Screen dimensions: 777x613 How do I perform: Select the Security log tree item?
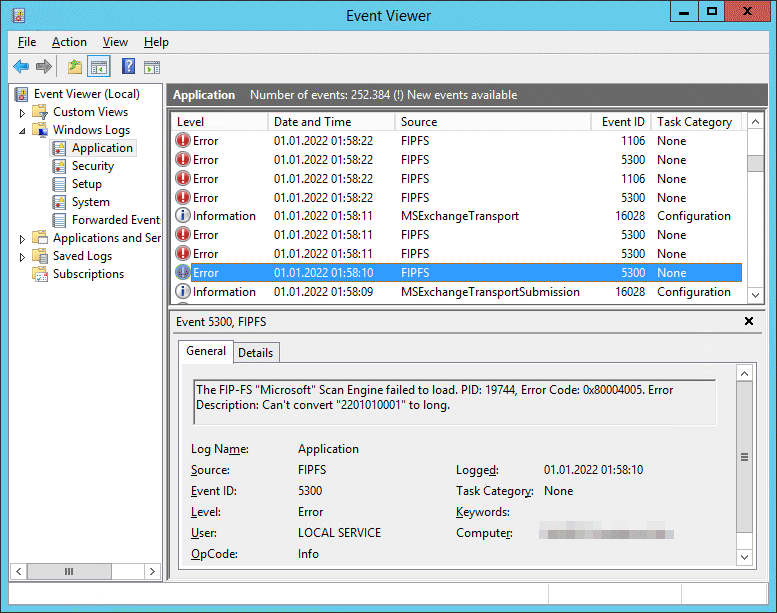click(93, 166)
